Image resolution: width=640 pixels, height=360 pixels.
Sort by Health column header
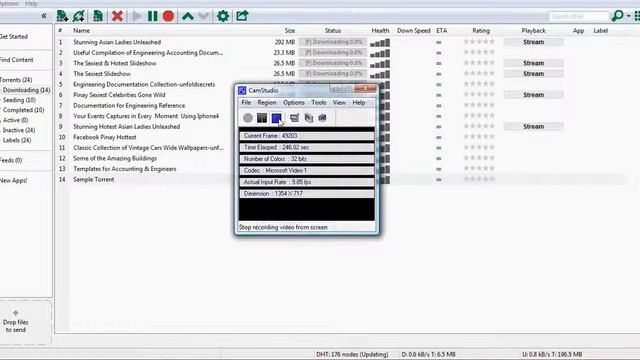tap(380, 31)
